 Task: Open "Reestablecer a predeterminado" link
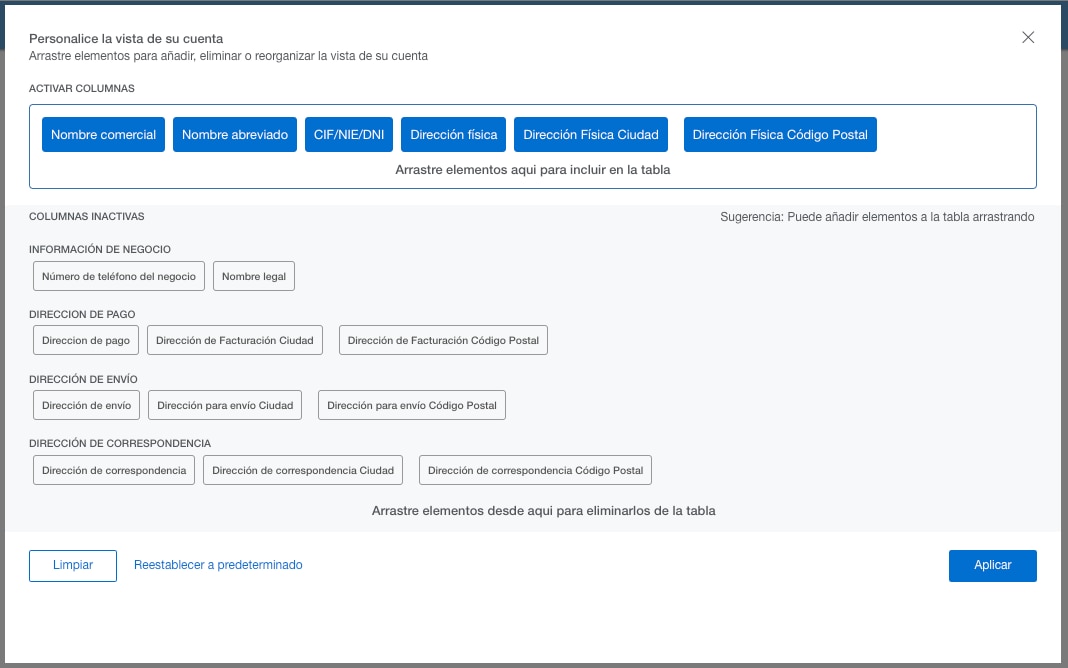[217, 565]
